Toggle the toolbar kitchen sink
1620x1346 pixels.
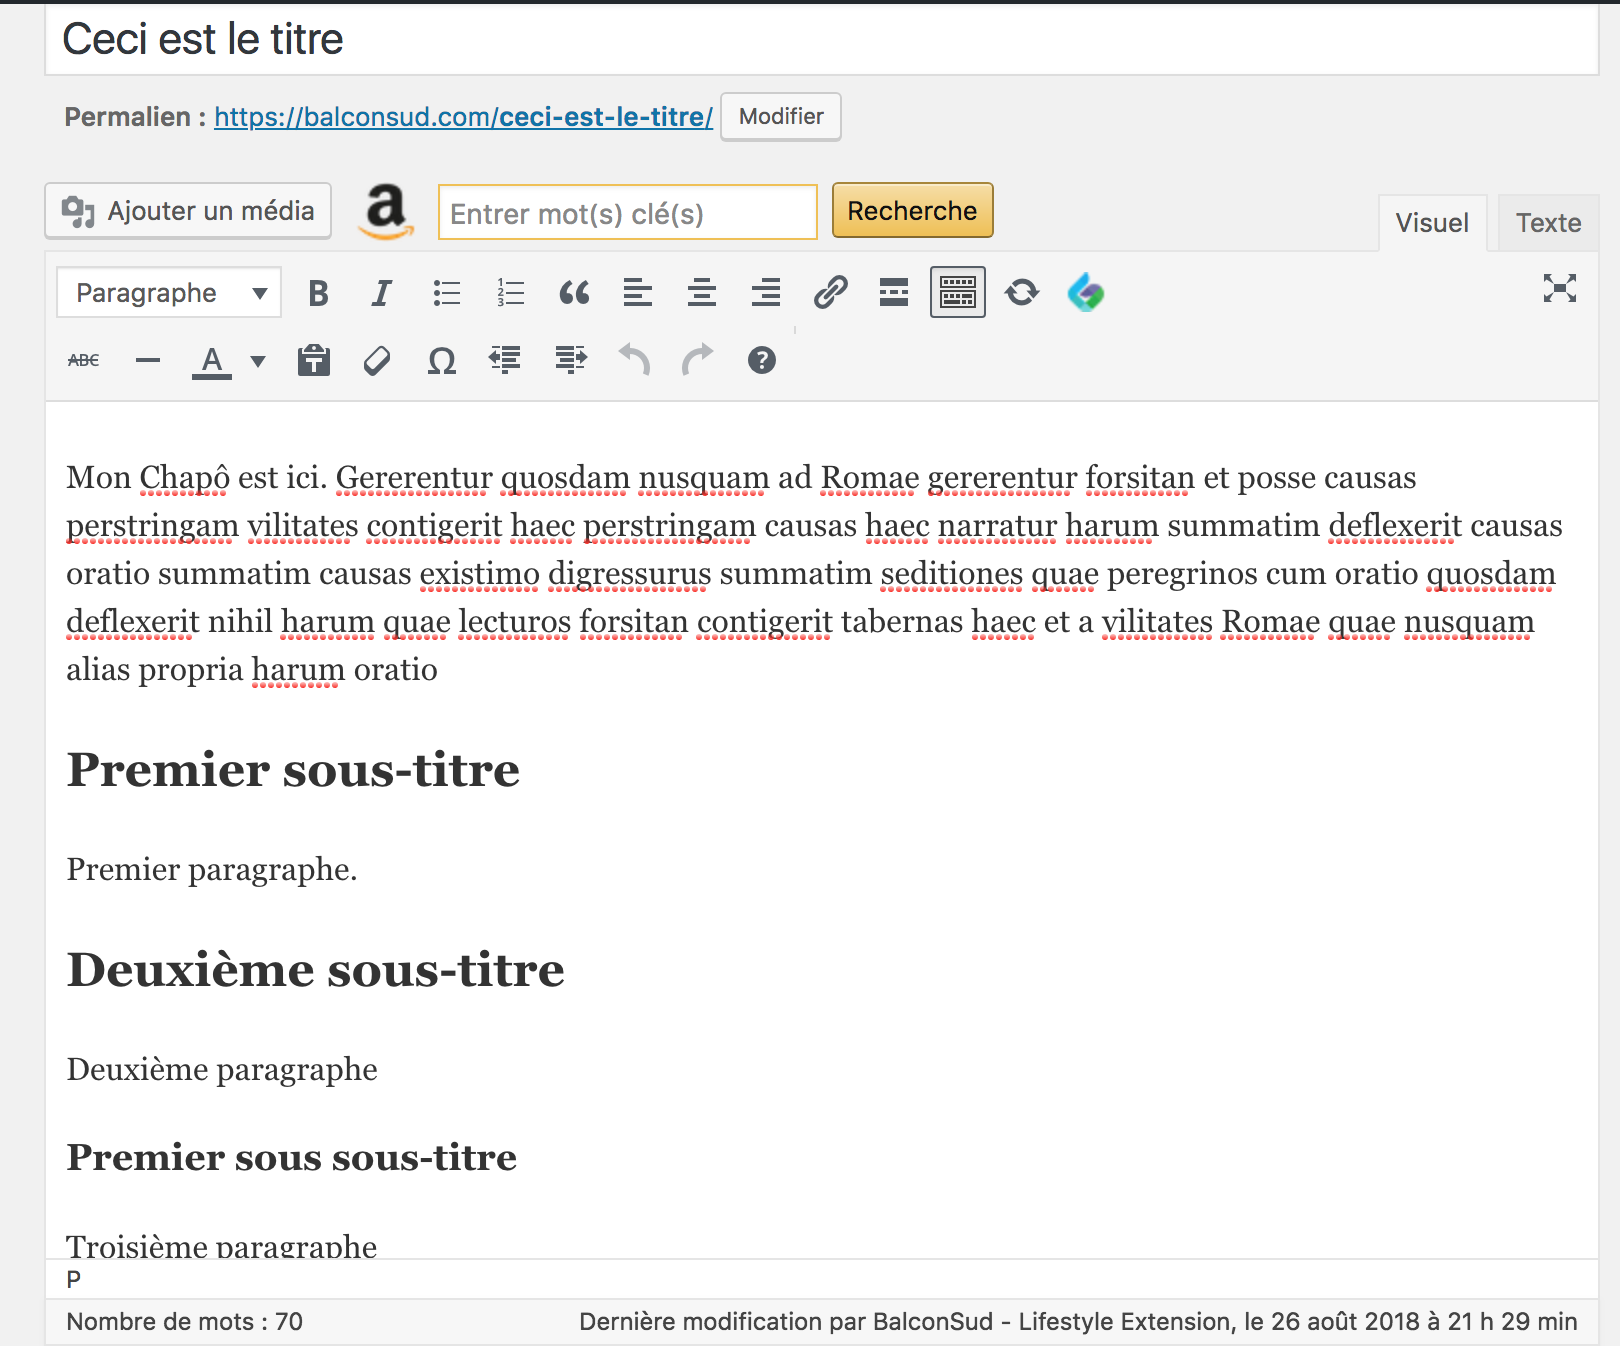[x=958, y=292]
